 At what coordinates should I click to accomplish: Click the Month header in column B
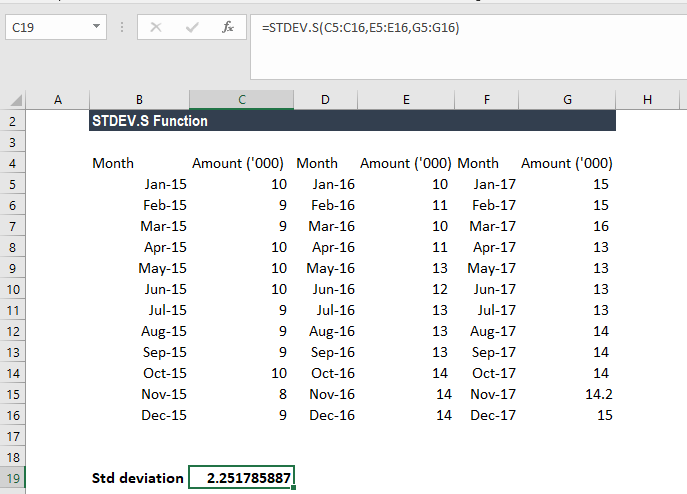pyautogui.click(x=139, y=163)
